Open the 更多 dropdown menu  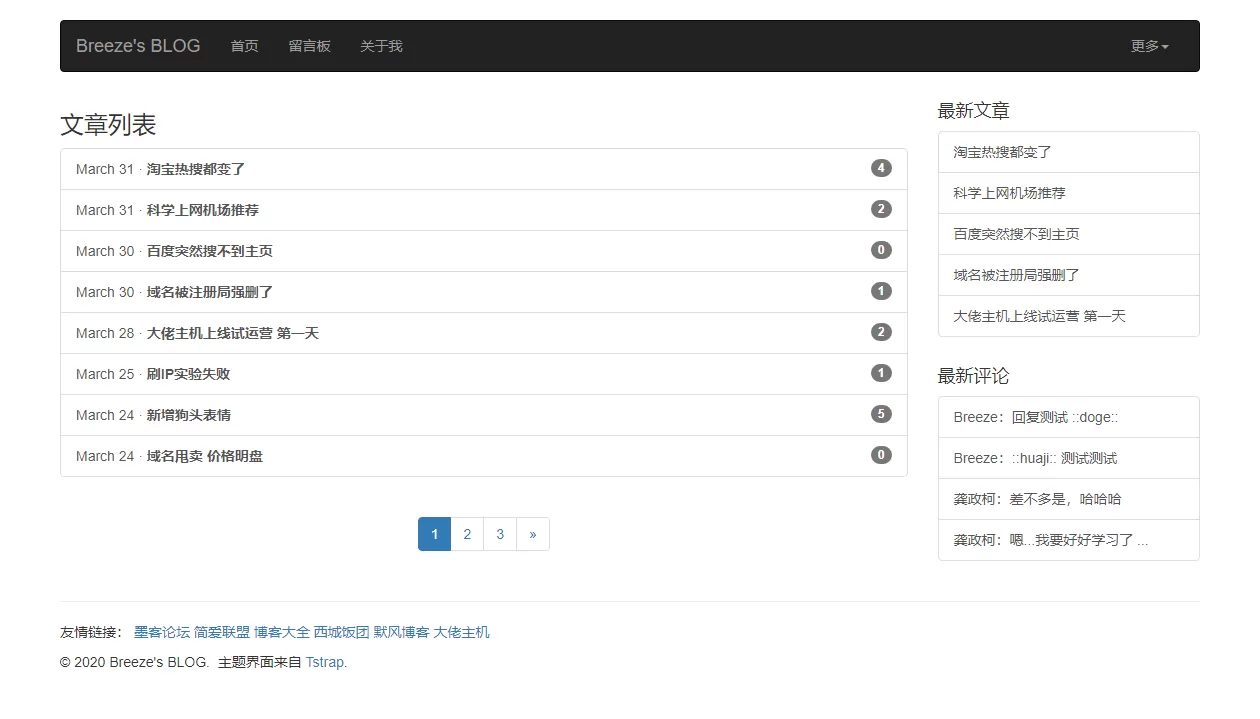pos(1149,46)
